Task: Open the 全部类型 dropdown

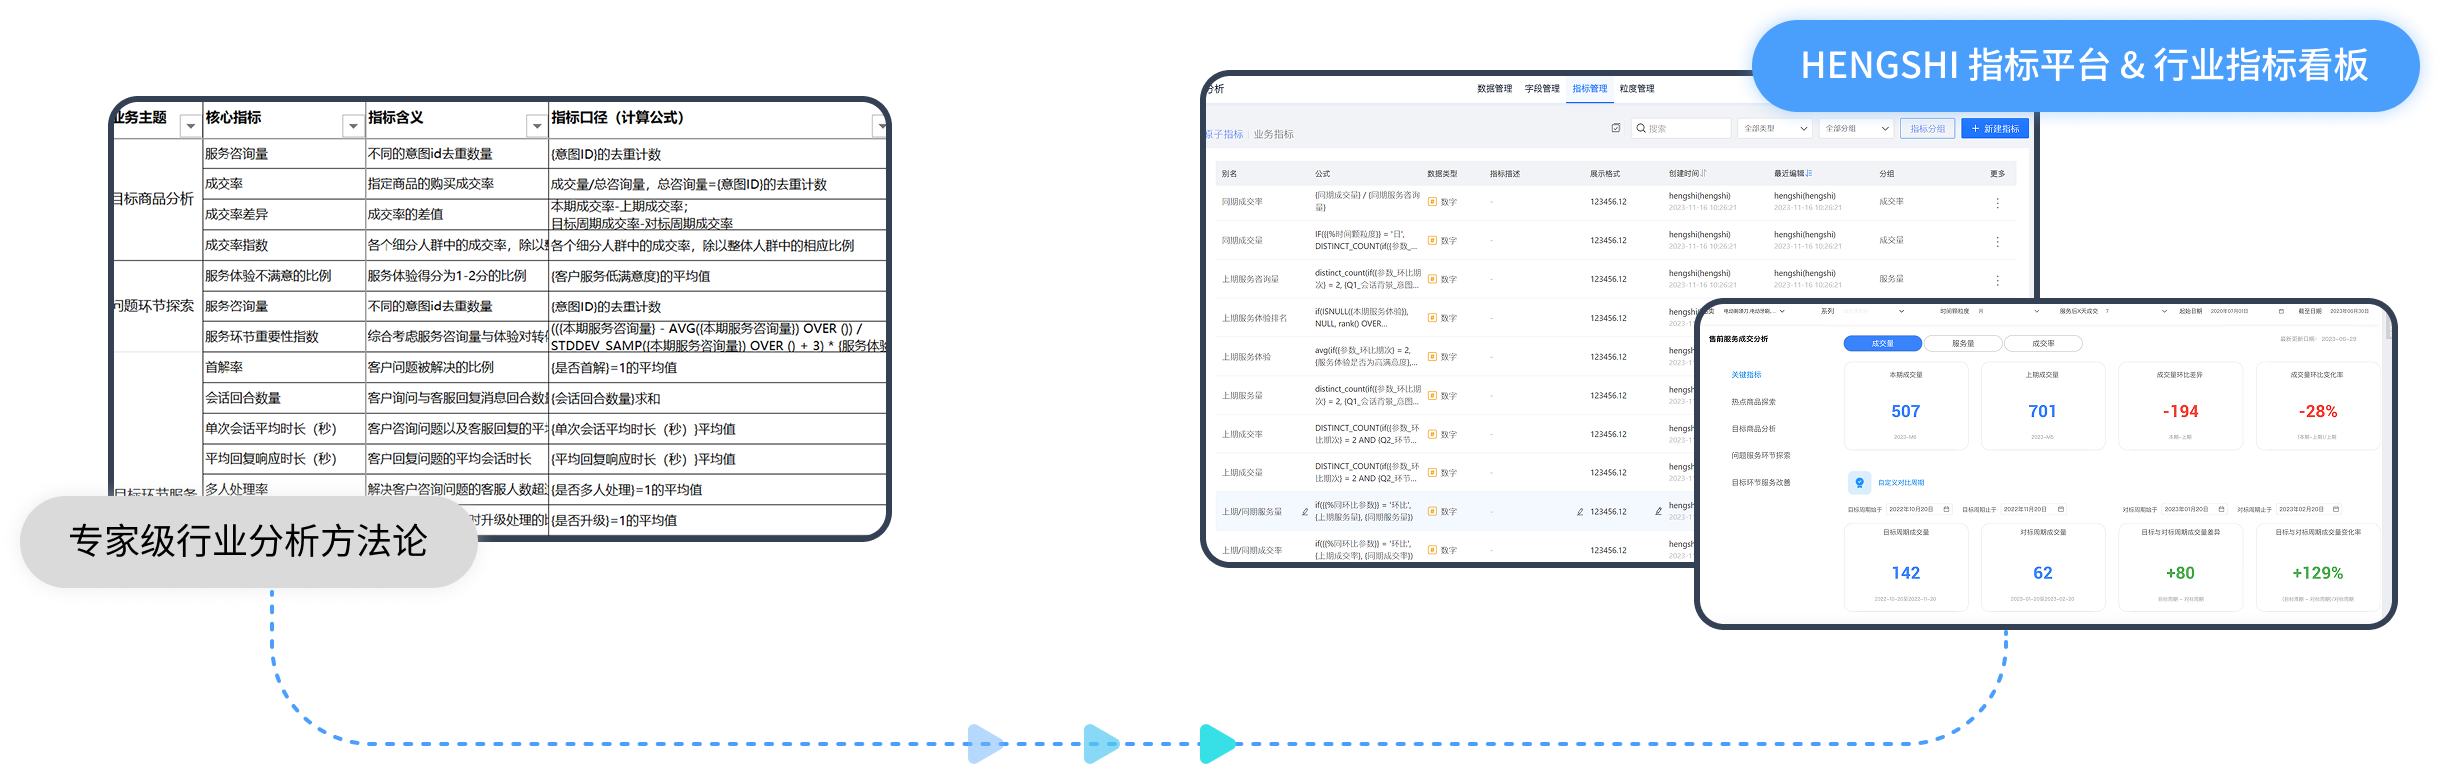Action: 1775,129
